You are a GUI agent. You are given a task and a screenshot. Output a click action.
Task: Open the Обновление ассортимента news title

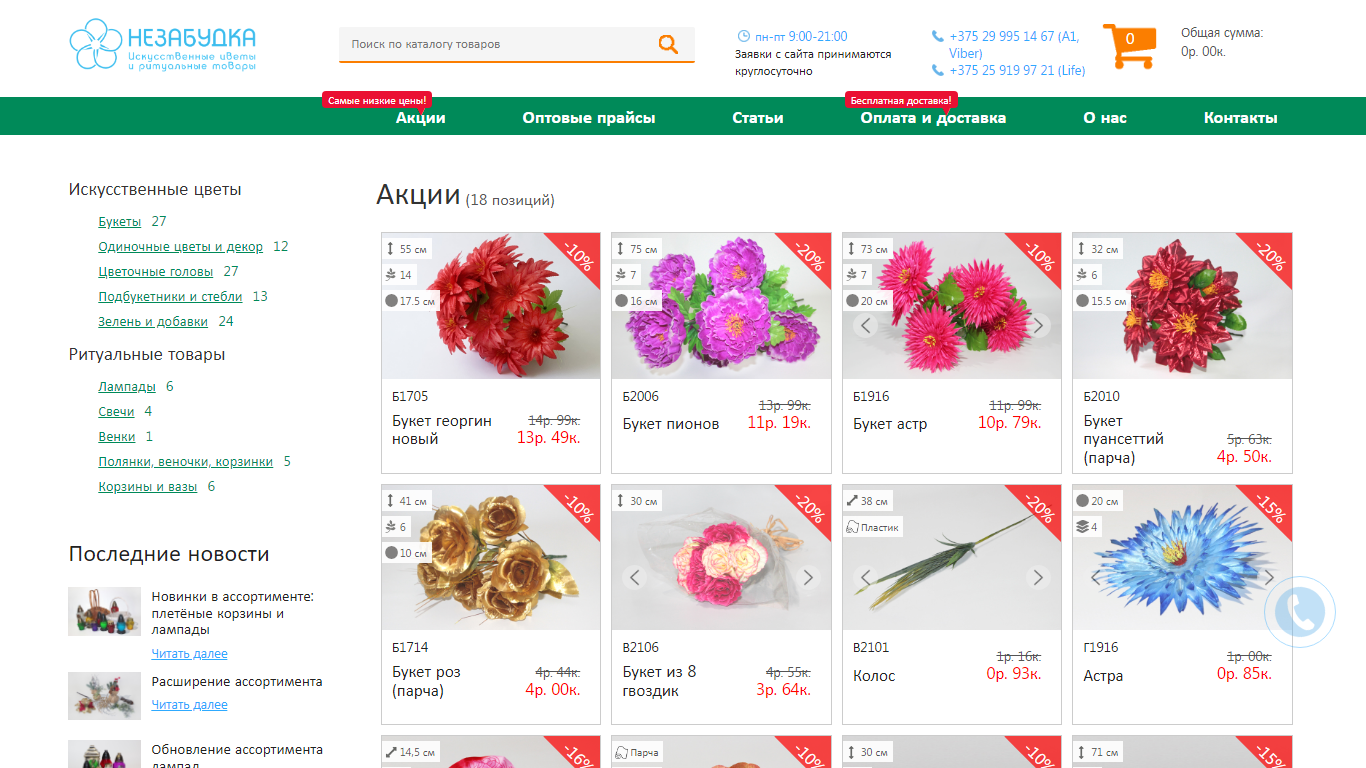pyautogui.click(x=237, y=757)
